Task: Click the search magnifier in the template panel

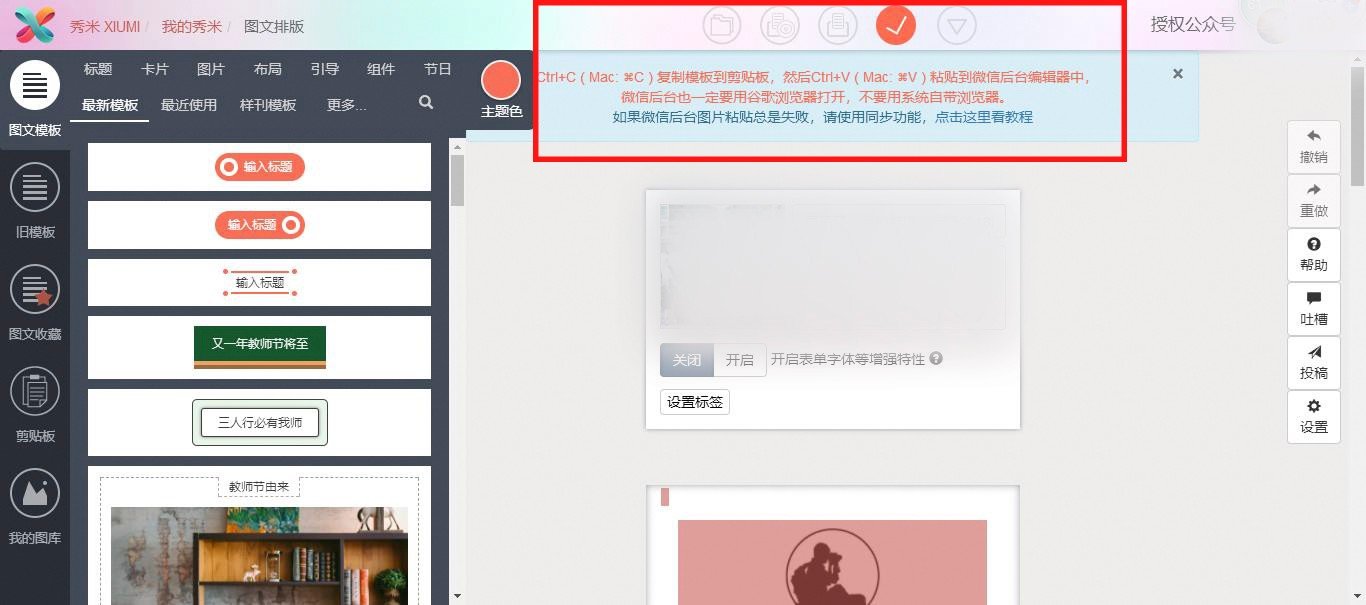Action: click(425, 102)
